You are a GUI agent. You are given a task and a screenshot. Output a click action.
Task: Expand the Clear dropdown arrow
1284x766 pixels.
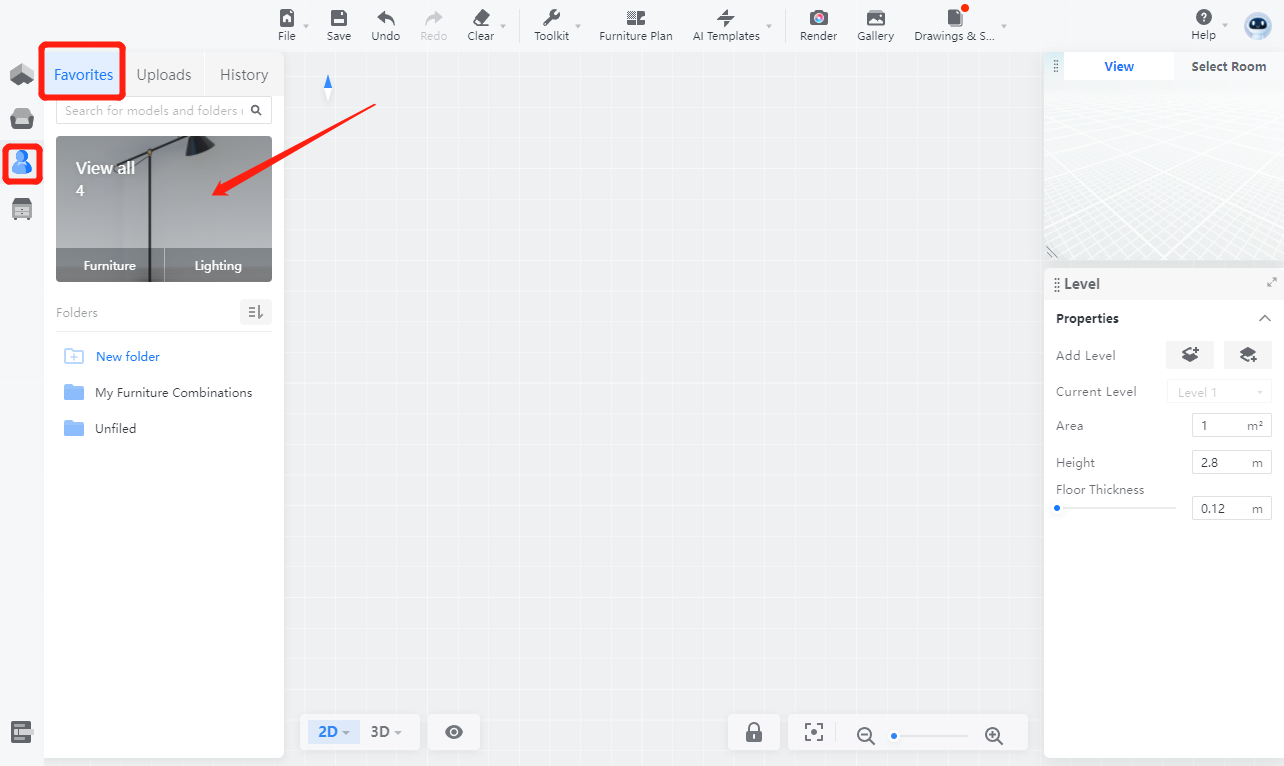tap(503, 26)
